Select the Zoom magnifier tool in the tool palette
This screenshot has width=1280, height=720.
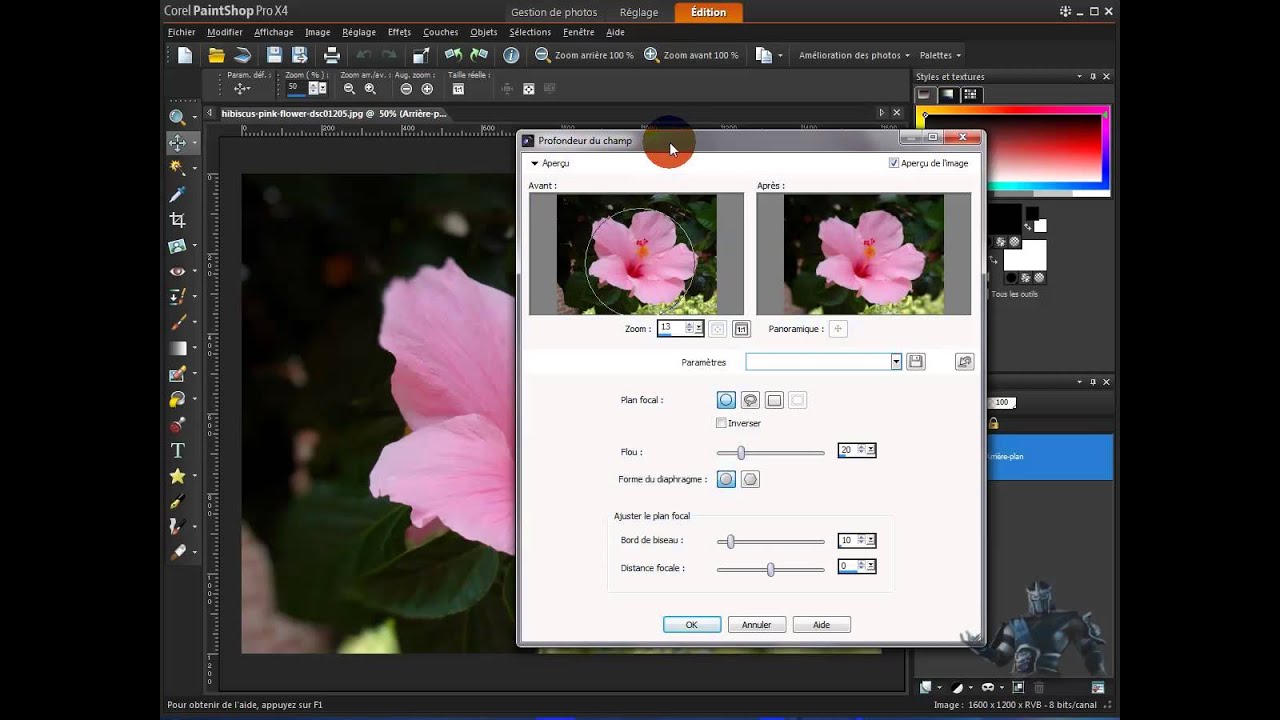177,117
